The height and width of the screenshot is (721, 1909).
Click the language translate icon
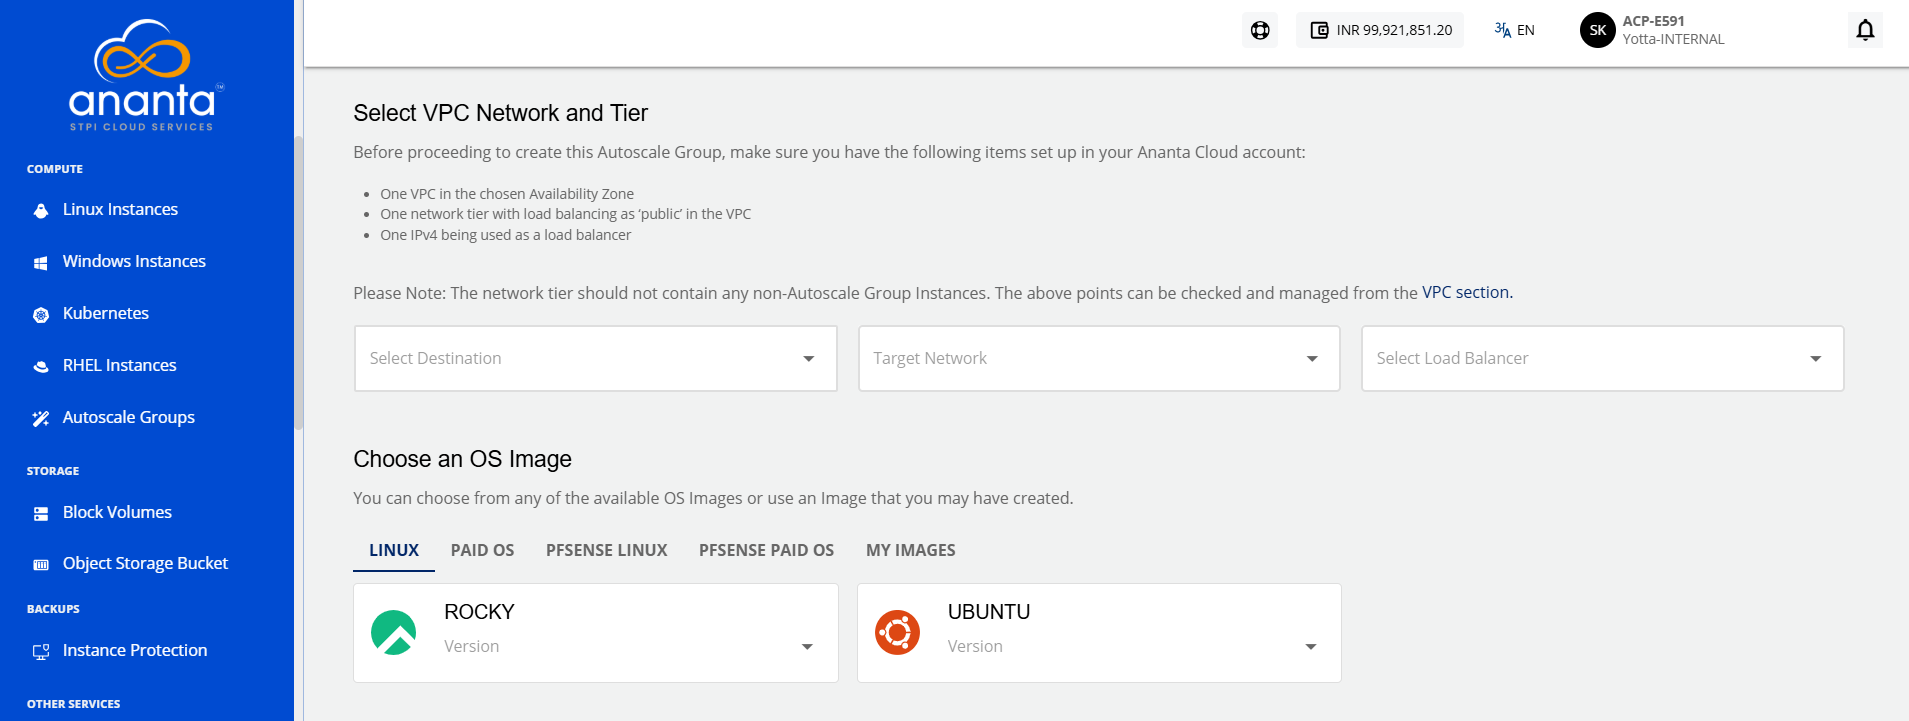1502,30
